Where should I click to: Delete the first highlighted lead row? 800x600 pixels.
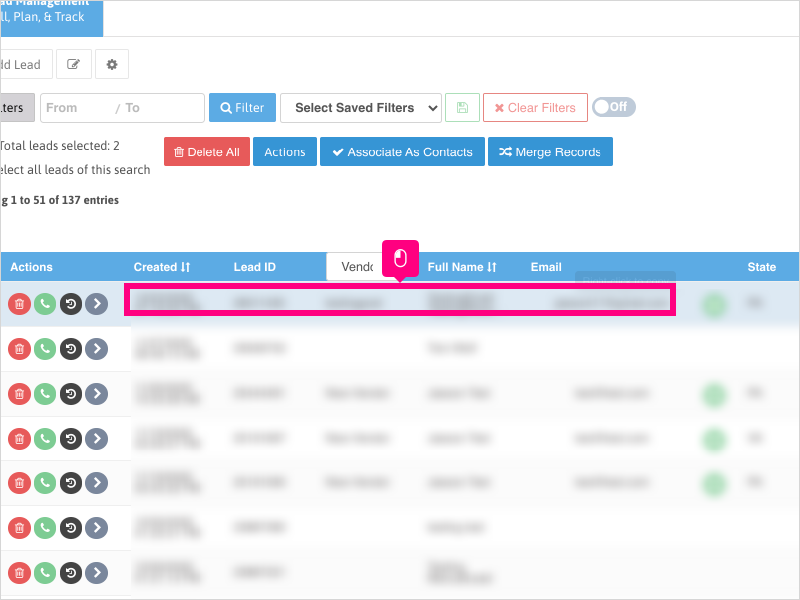(x=19, y=304)
